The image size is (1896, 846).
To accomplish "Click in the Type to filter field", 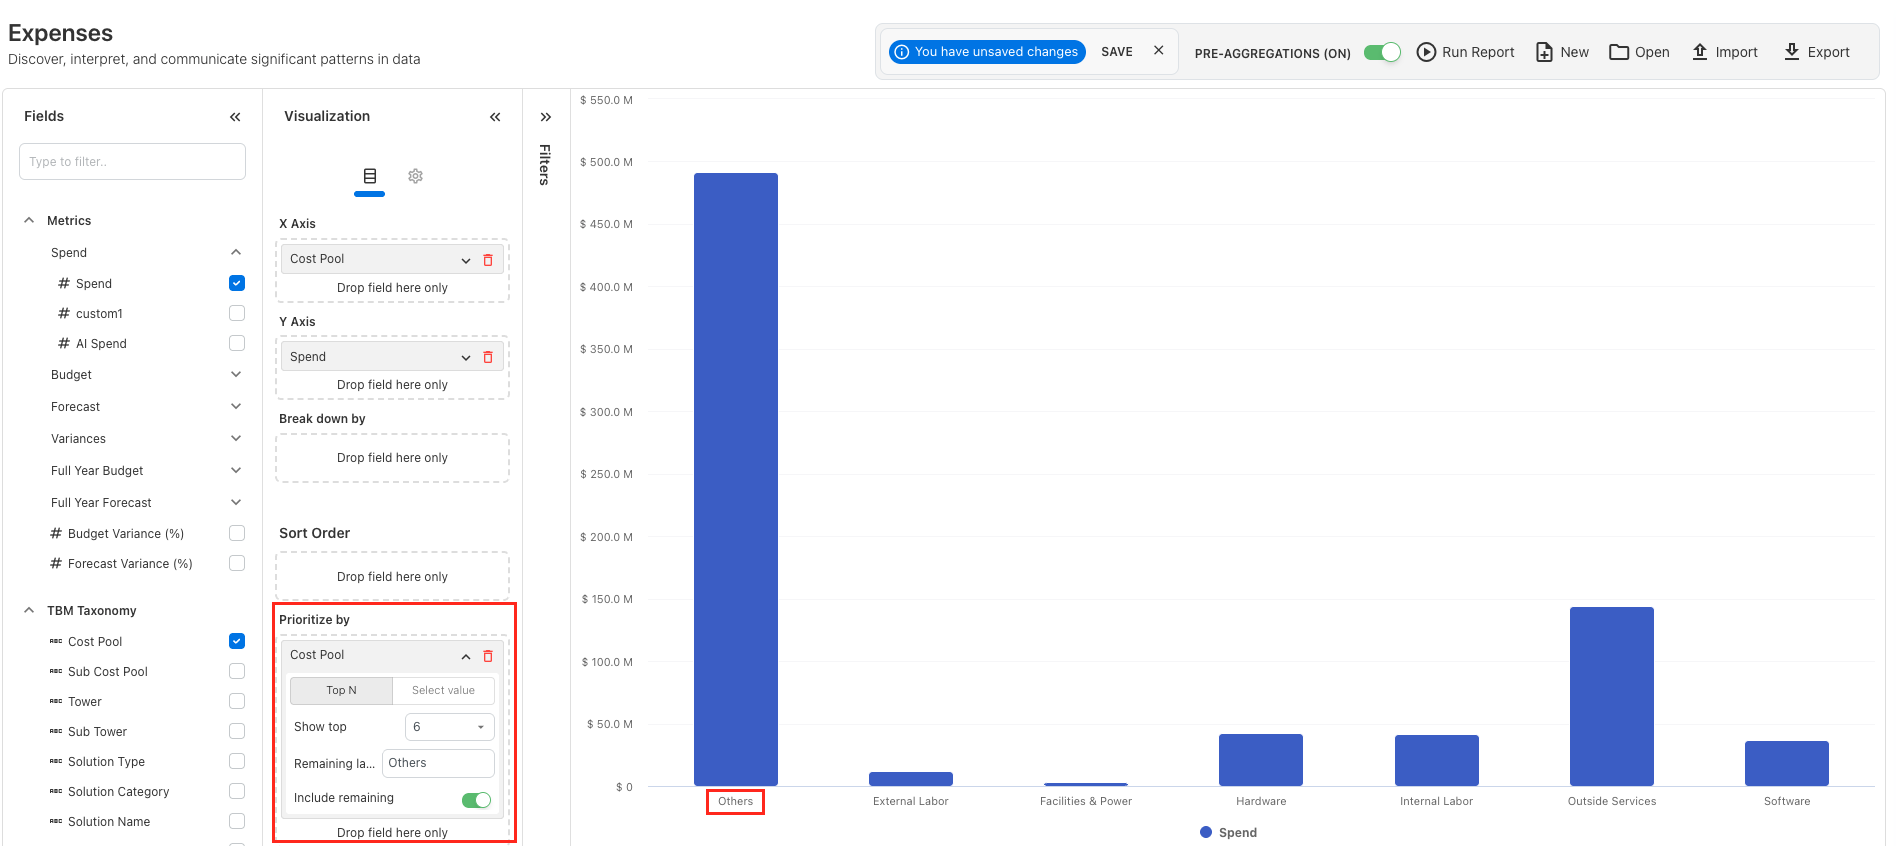I will coord(132,162).
